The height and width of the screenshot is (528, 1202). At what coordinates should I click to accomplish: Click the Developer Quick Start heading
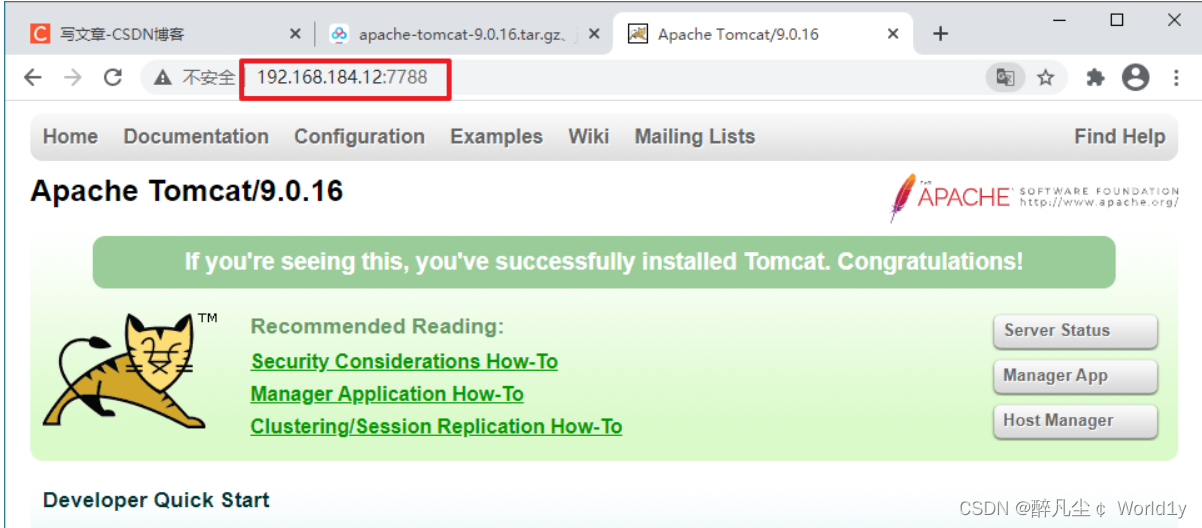click(x=156, y=500)
